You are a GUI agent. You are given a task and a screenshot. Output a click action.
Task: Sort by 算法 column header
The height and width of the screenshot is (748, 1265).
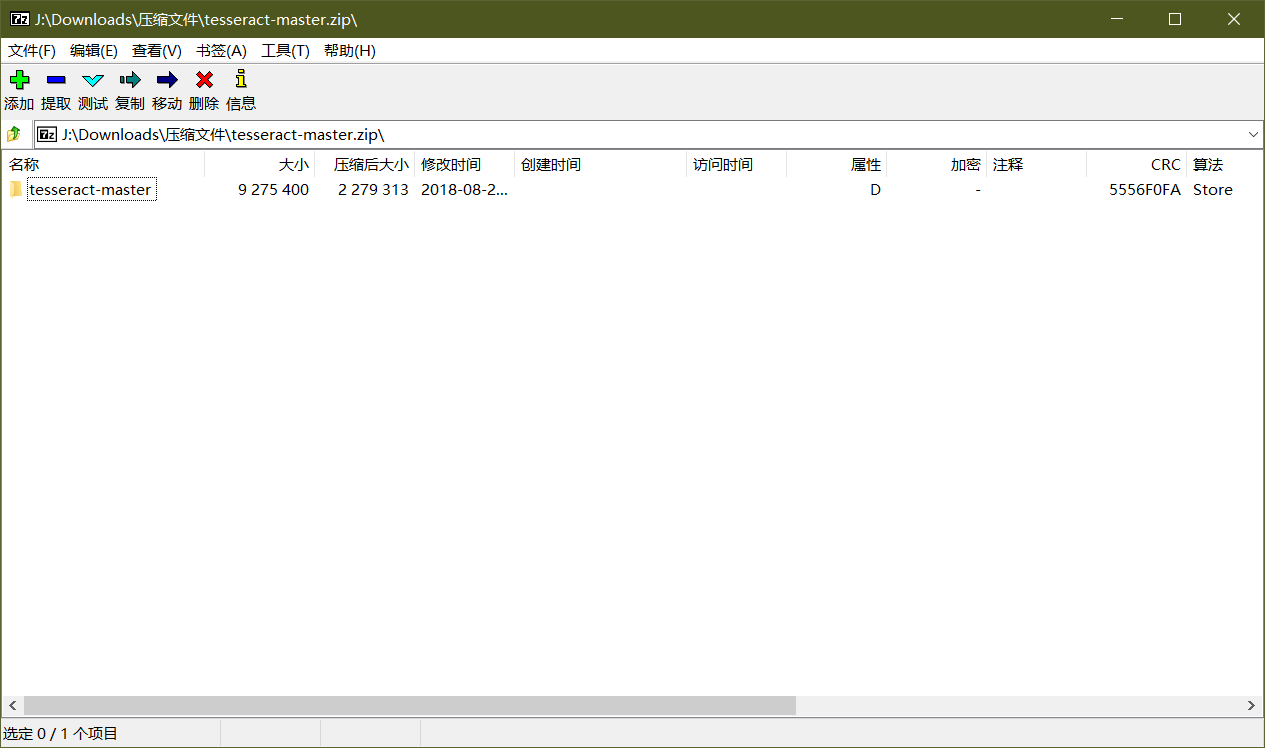[x=1225, y=165]
